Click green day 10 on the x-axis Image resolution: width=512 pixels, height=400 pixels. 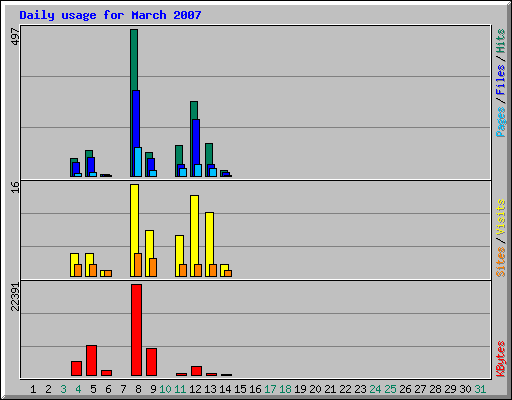click(x=165, y=389)
